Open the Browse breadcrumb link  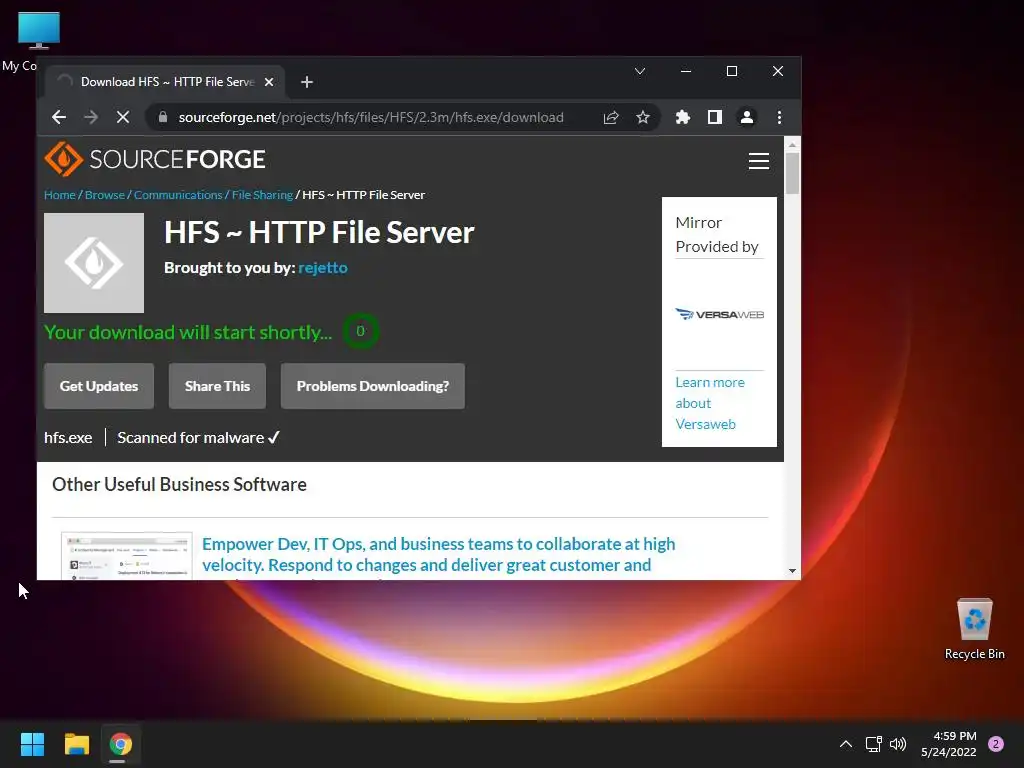[x=104, y=195]
